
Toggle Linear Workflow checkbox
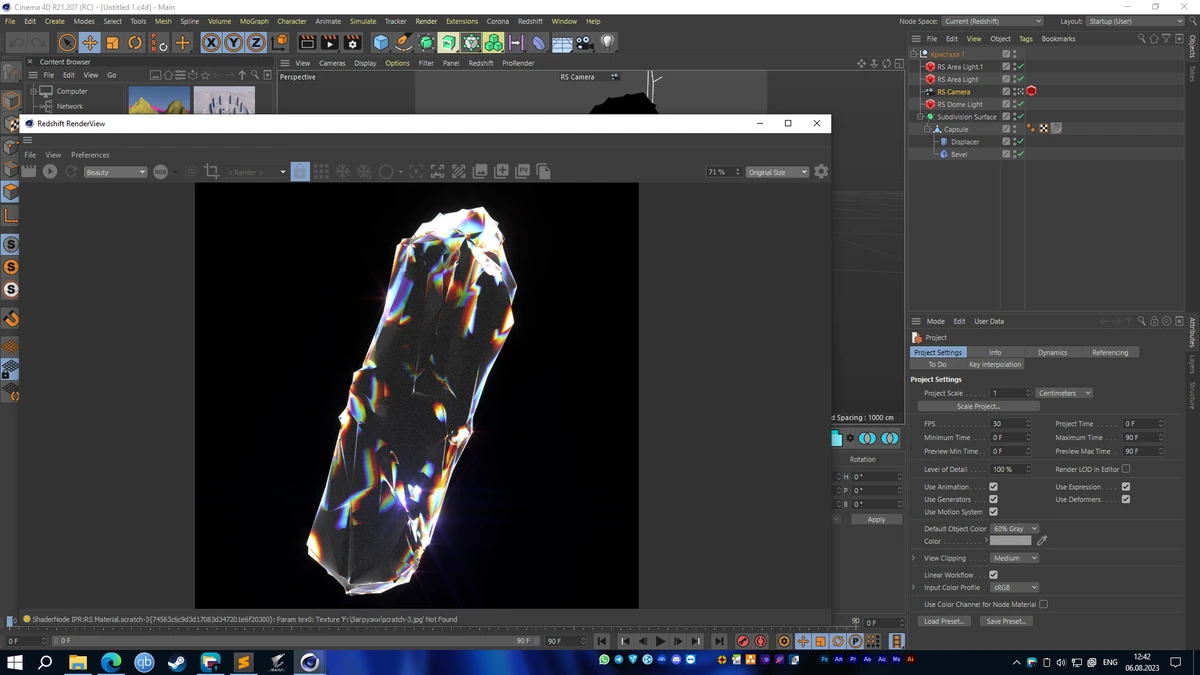[x=993, y=575]
